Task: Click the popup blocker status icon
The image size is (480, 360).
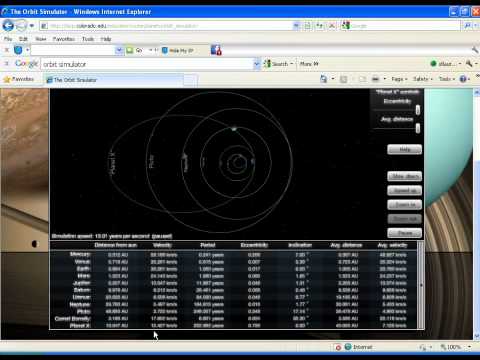Action: point(338,347)
